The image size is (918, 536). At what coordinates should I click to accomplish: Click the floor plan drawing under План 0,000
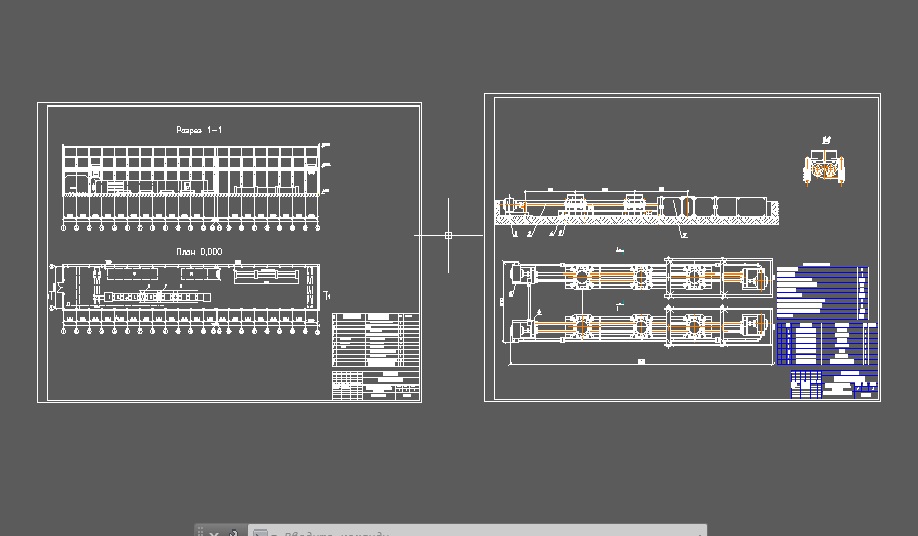coord(189,298)
